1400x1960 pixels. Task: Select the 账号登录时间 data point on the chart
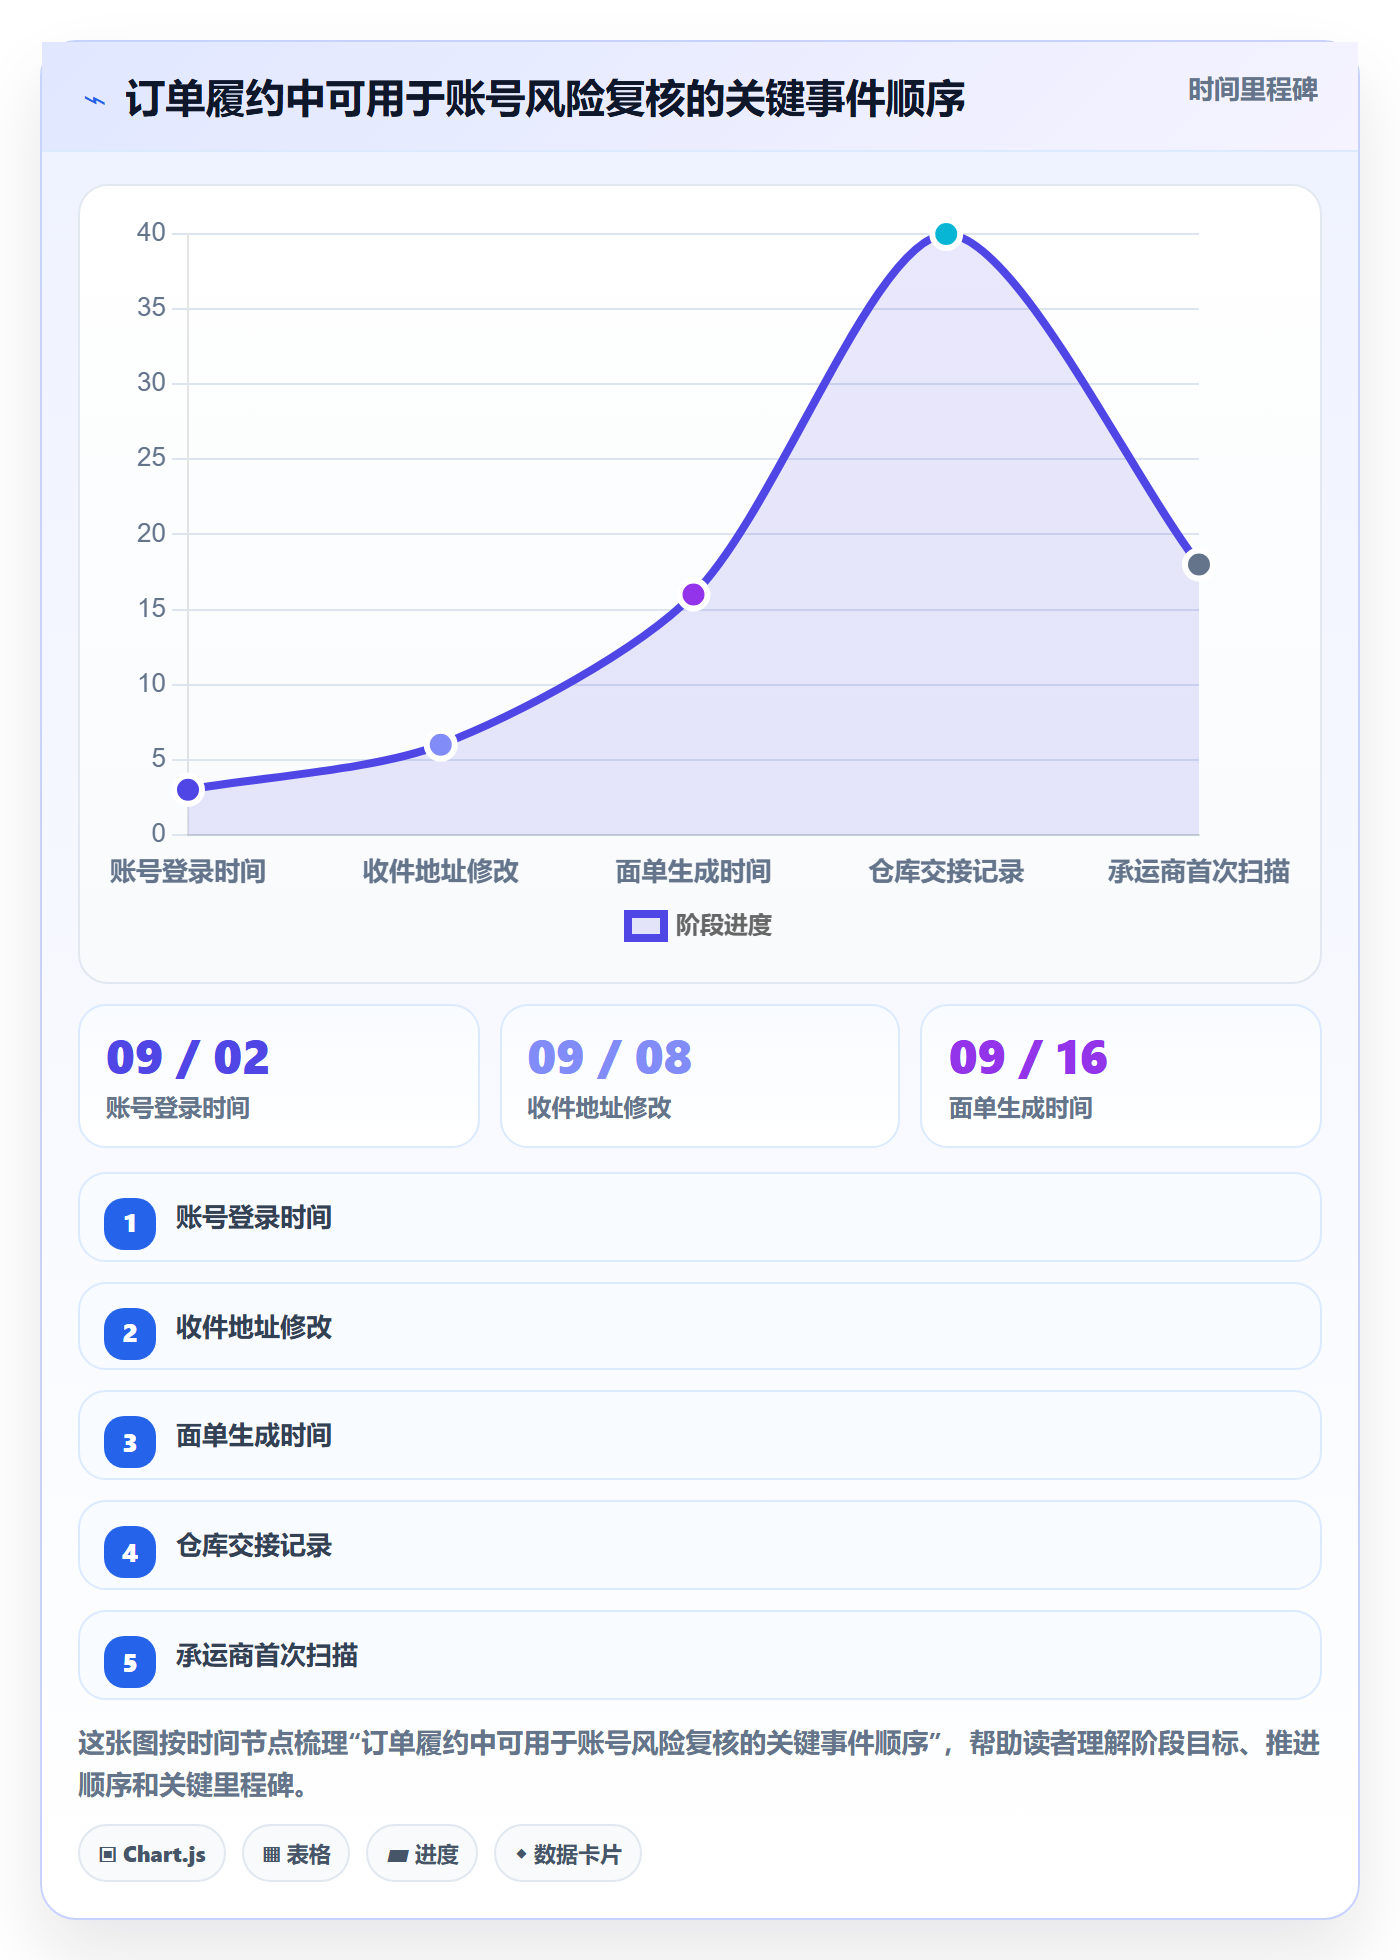pyautogui.click(x=188, y=790)
